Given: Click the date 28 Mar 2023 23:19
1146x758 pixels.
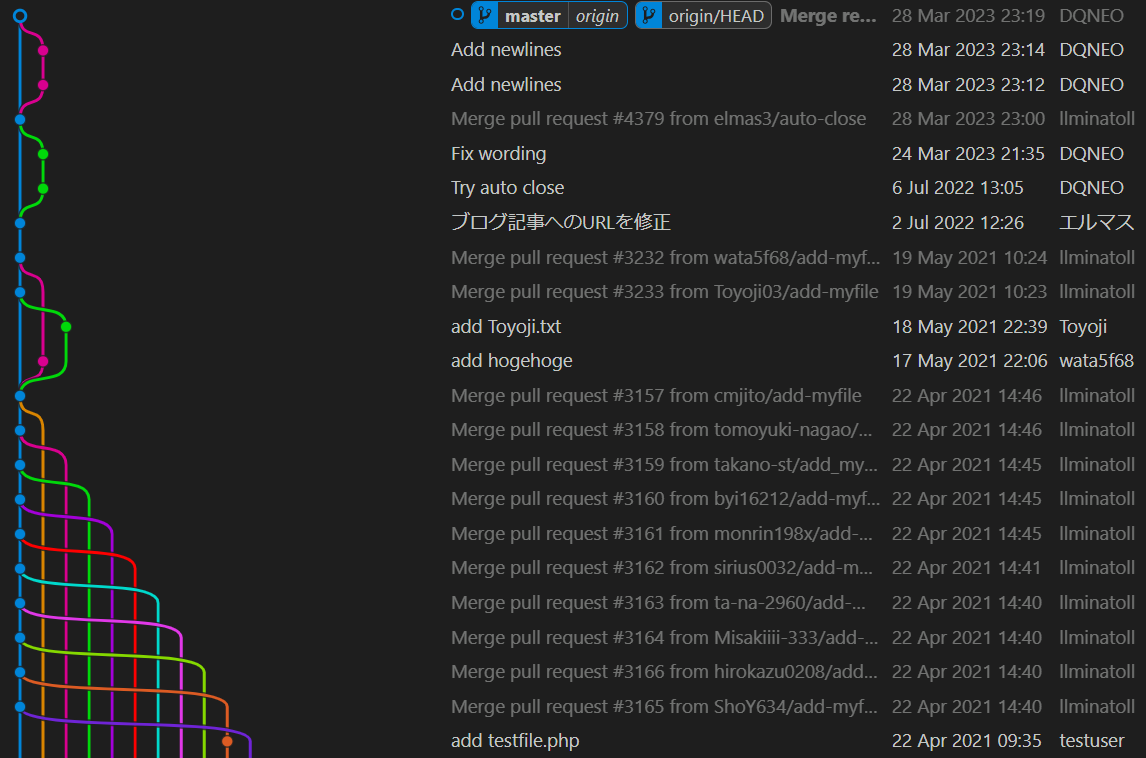Looking at the screenshot, I should coord(968,15).
